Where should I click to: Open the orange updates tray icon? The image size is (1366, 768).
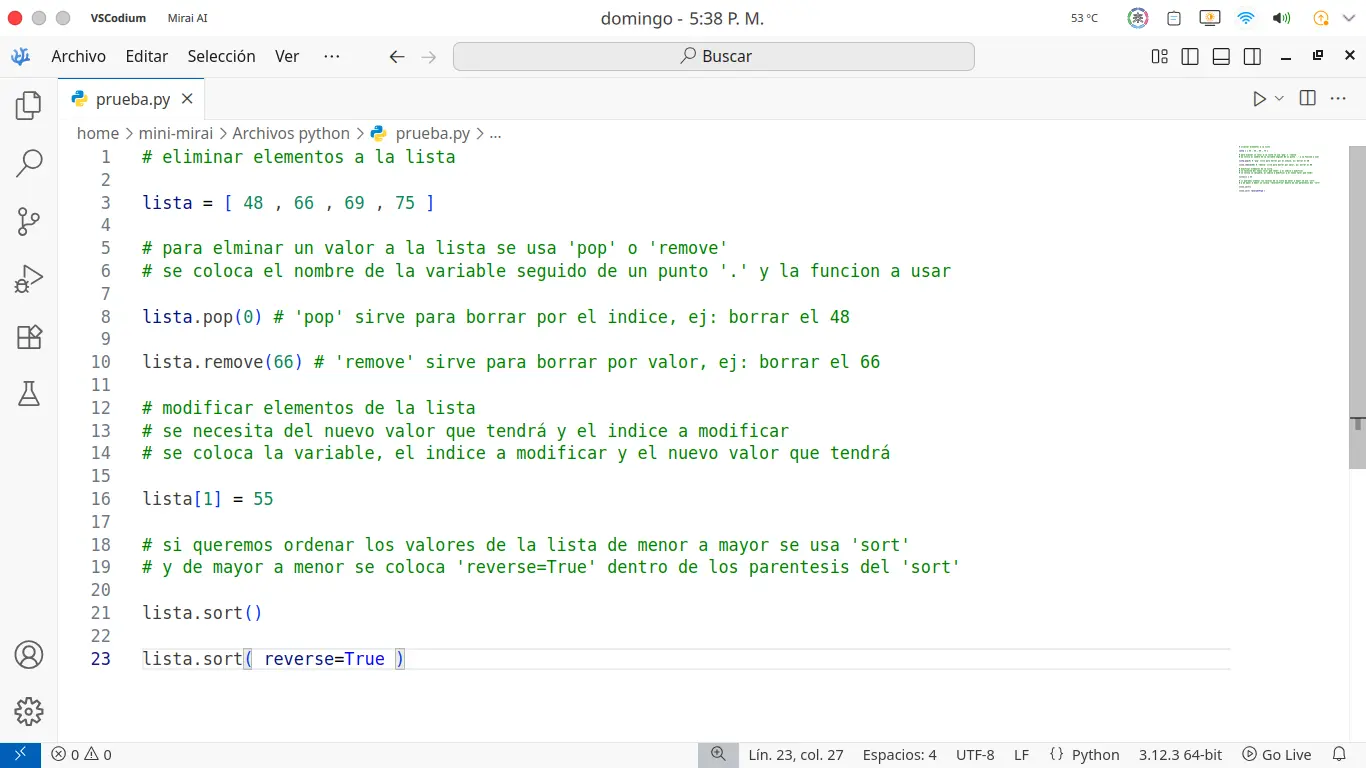click(x=1321, y=18)
